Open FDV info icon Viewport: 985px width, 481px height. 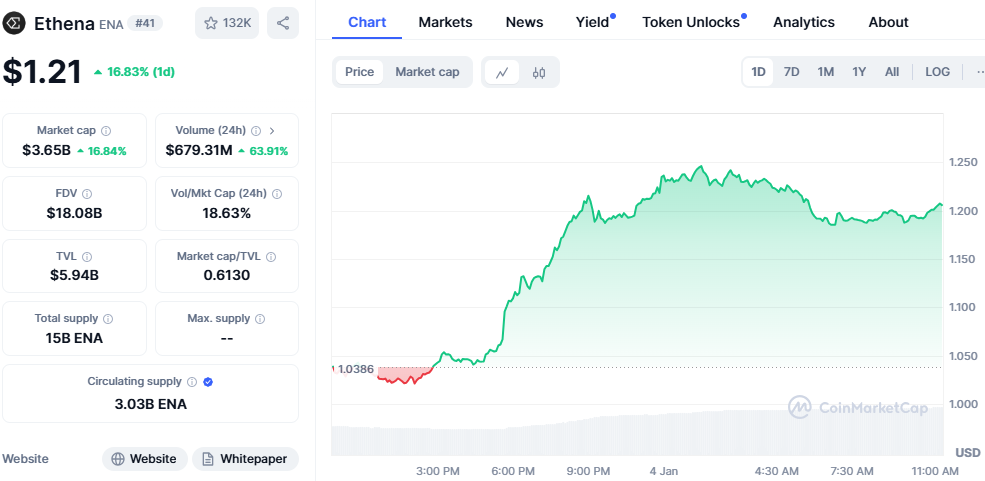(x=87, y=193)
